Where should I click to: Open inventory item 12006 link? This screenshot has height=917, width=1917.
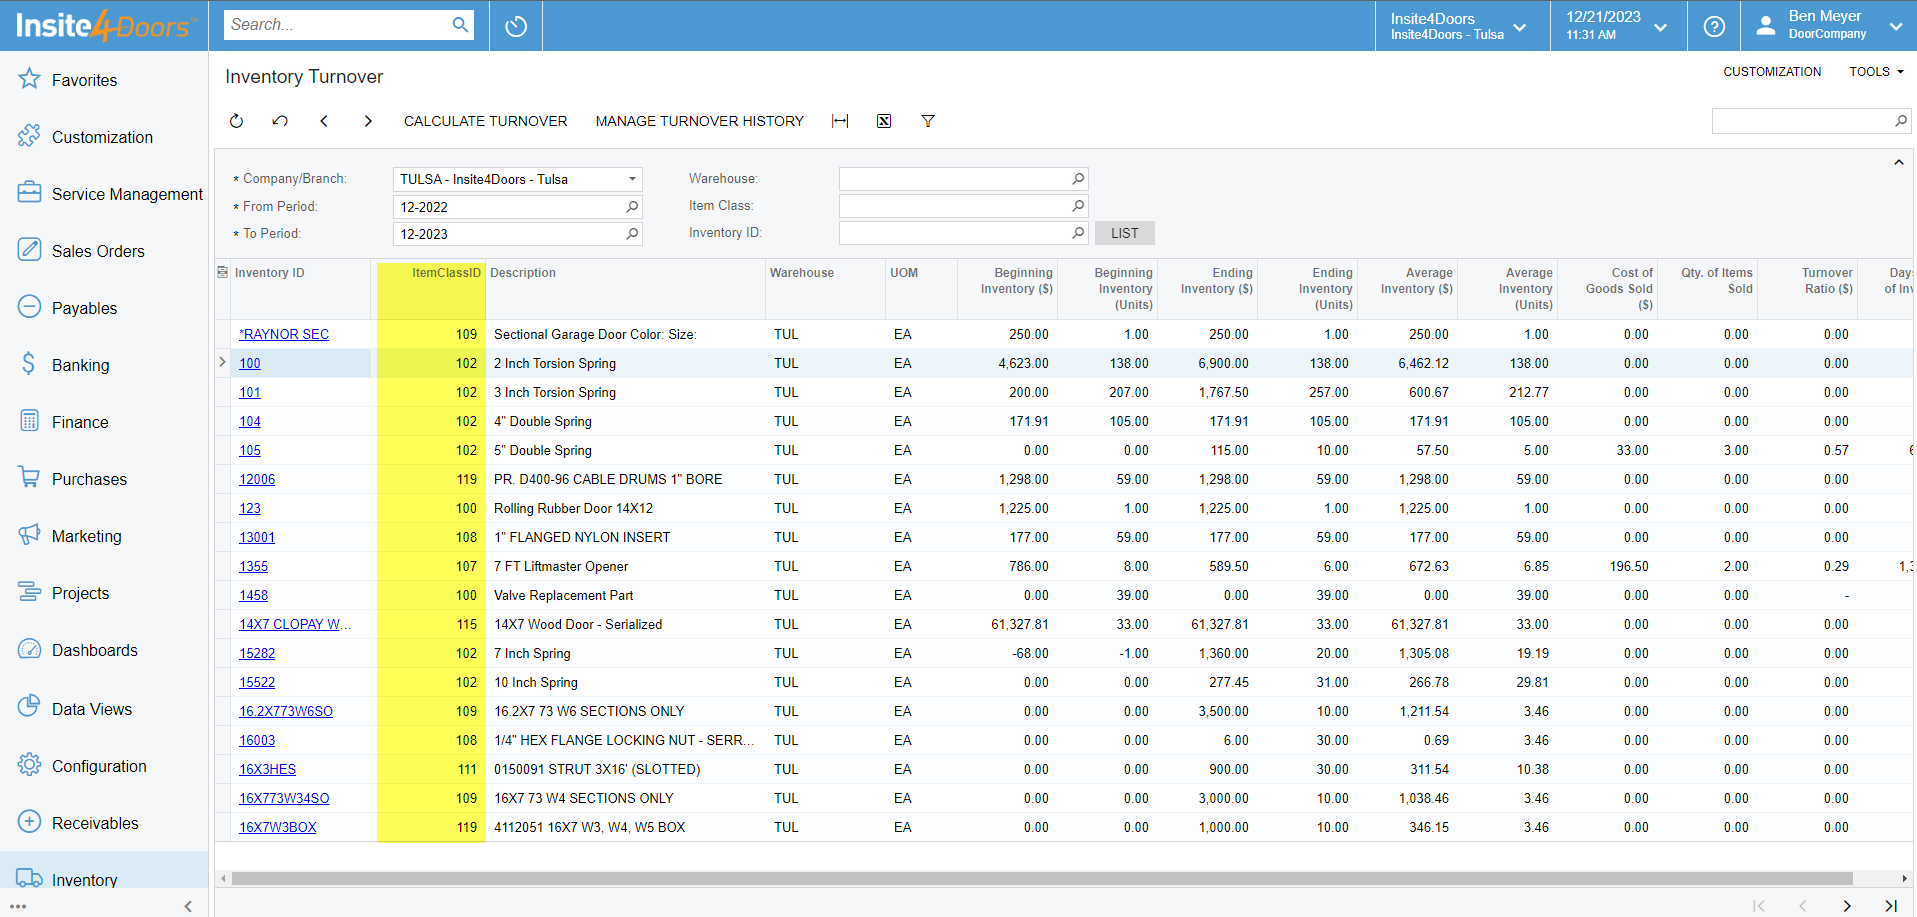pyautogui.click(x=257, y=479)
